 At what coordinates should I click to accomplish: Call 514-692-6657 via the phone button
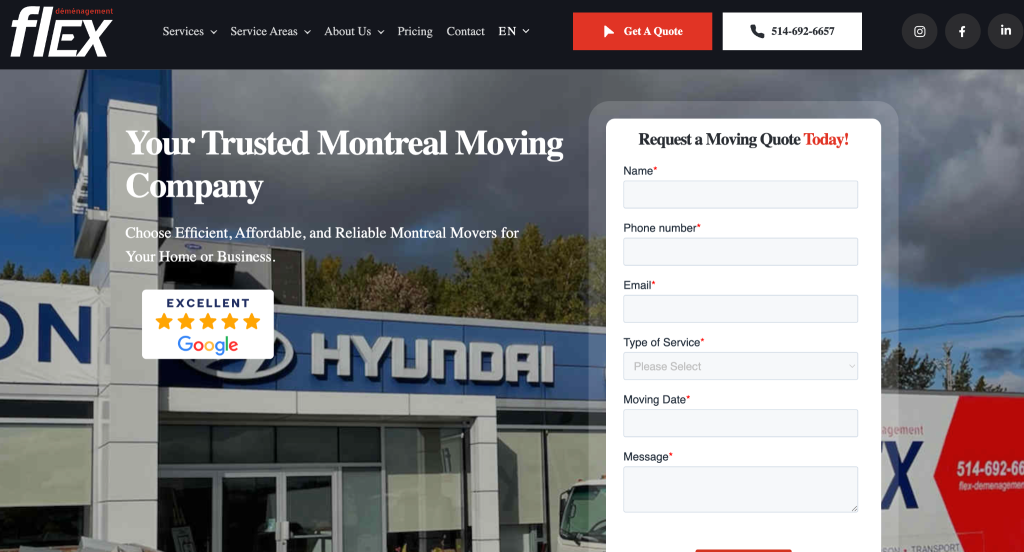click(x=792, y=31)
